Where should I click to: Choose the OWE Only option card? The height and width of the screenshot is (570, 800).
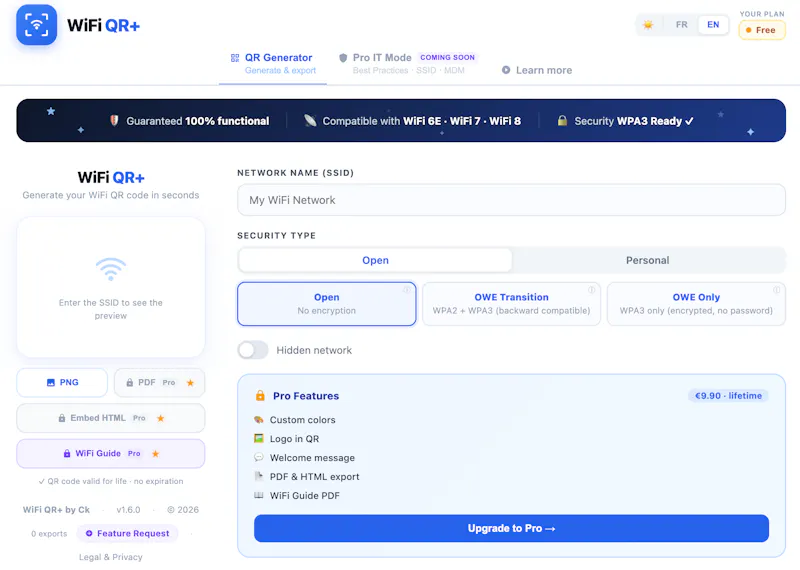tap(696, 304)
